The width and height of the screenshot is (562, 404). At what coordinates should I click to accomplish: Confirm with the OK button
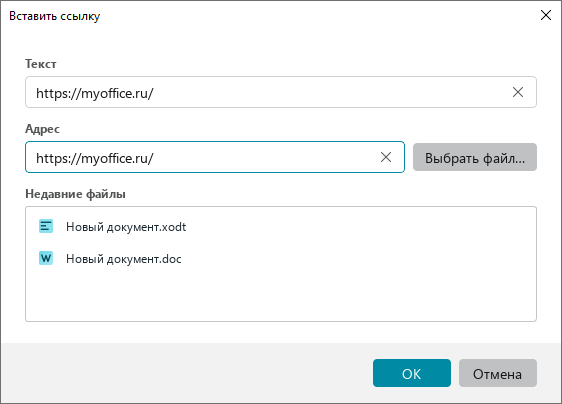point(411,373)
